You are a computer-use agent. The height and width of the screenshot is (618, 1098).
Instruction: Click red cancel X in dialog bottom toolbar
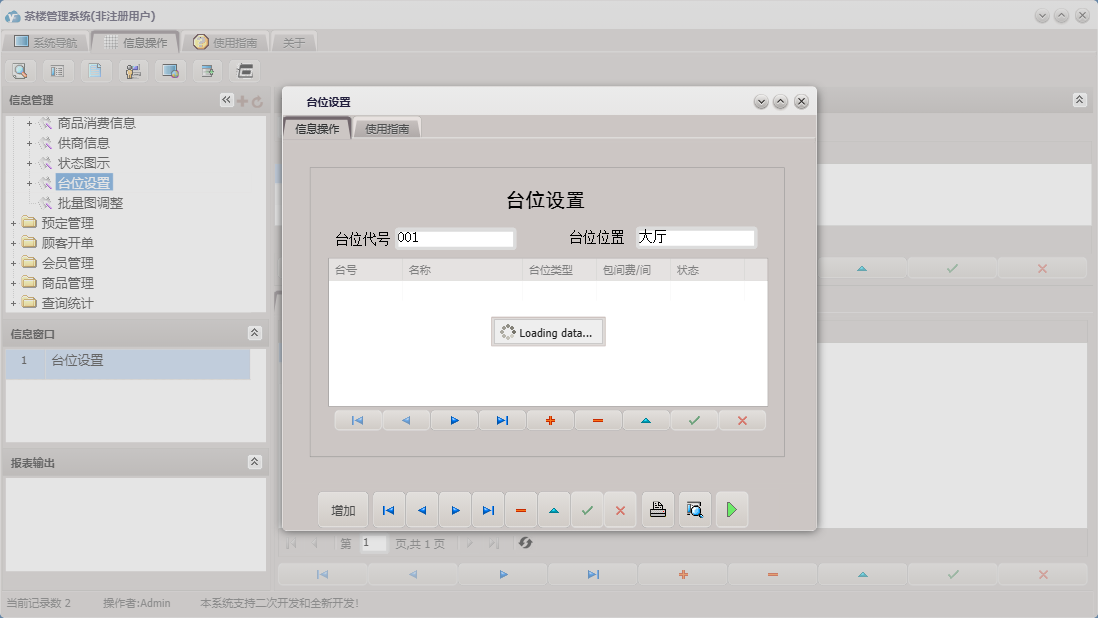click(x=620, y=510)
